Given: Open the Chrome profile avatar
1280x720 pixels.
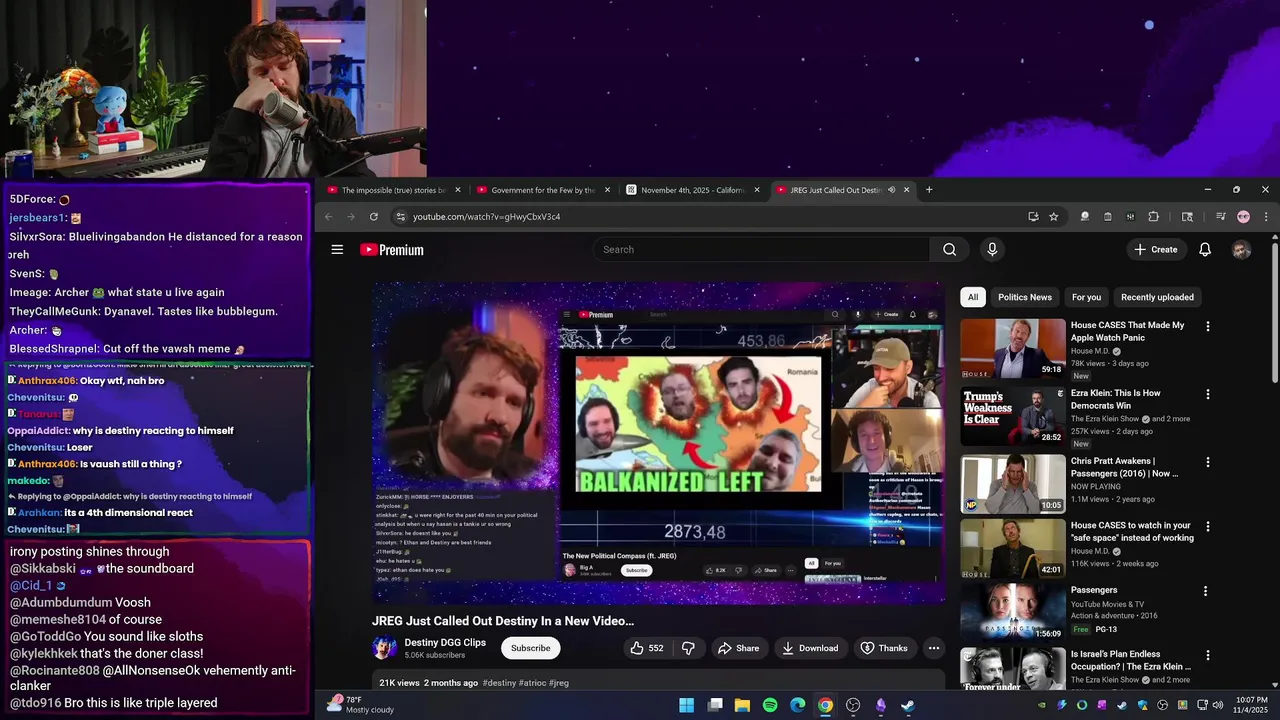Looking at the screenshot, I should pos(1243,217).
